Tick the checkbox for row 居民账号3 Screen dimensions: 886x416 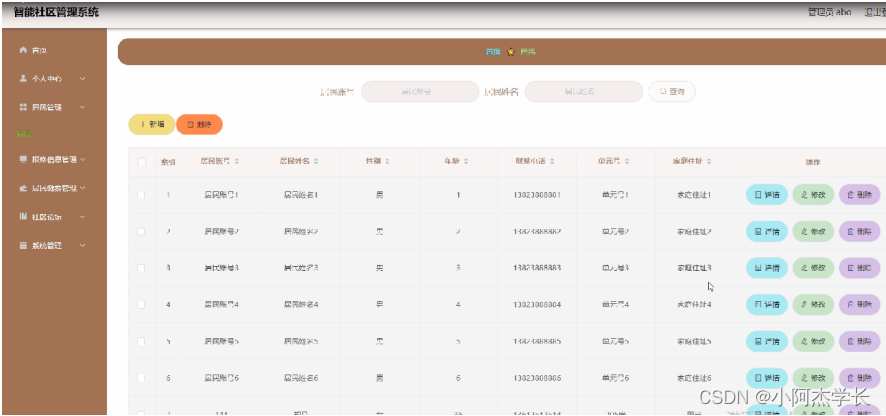pyautogui.click(x=141, y=268)
